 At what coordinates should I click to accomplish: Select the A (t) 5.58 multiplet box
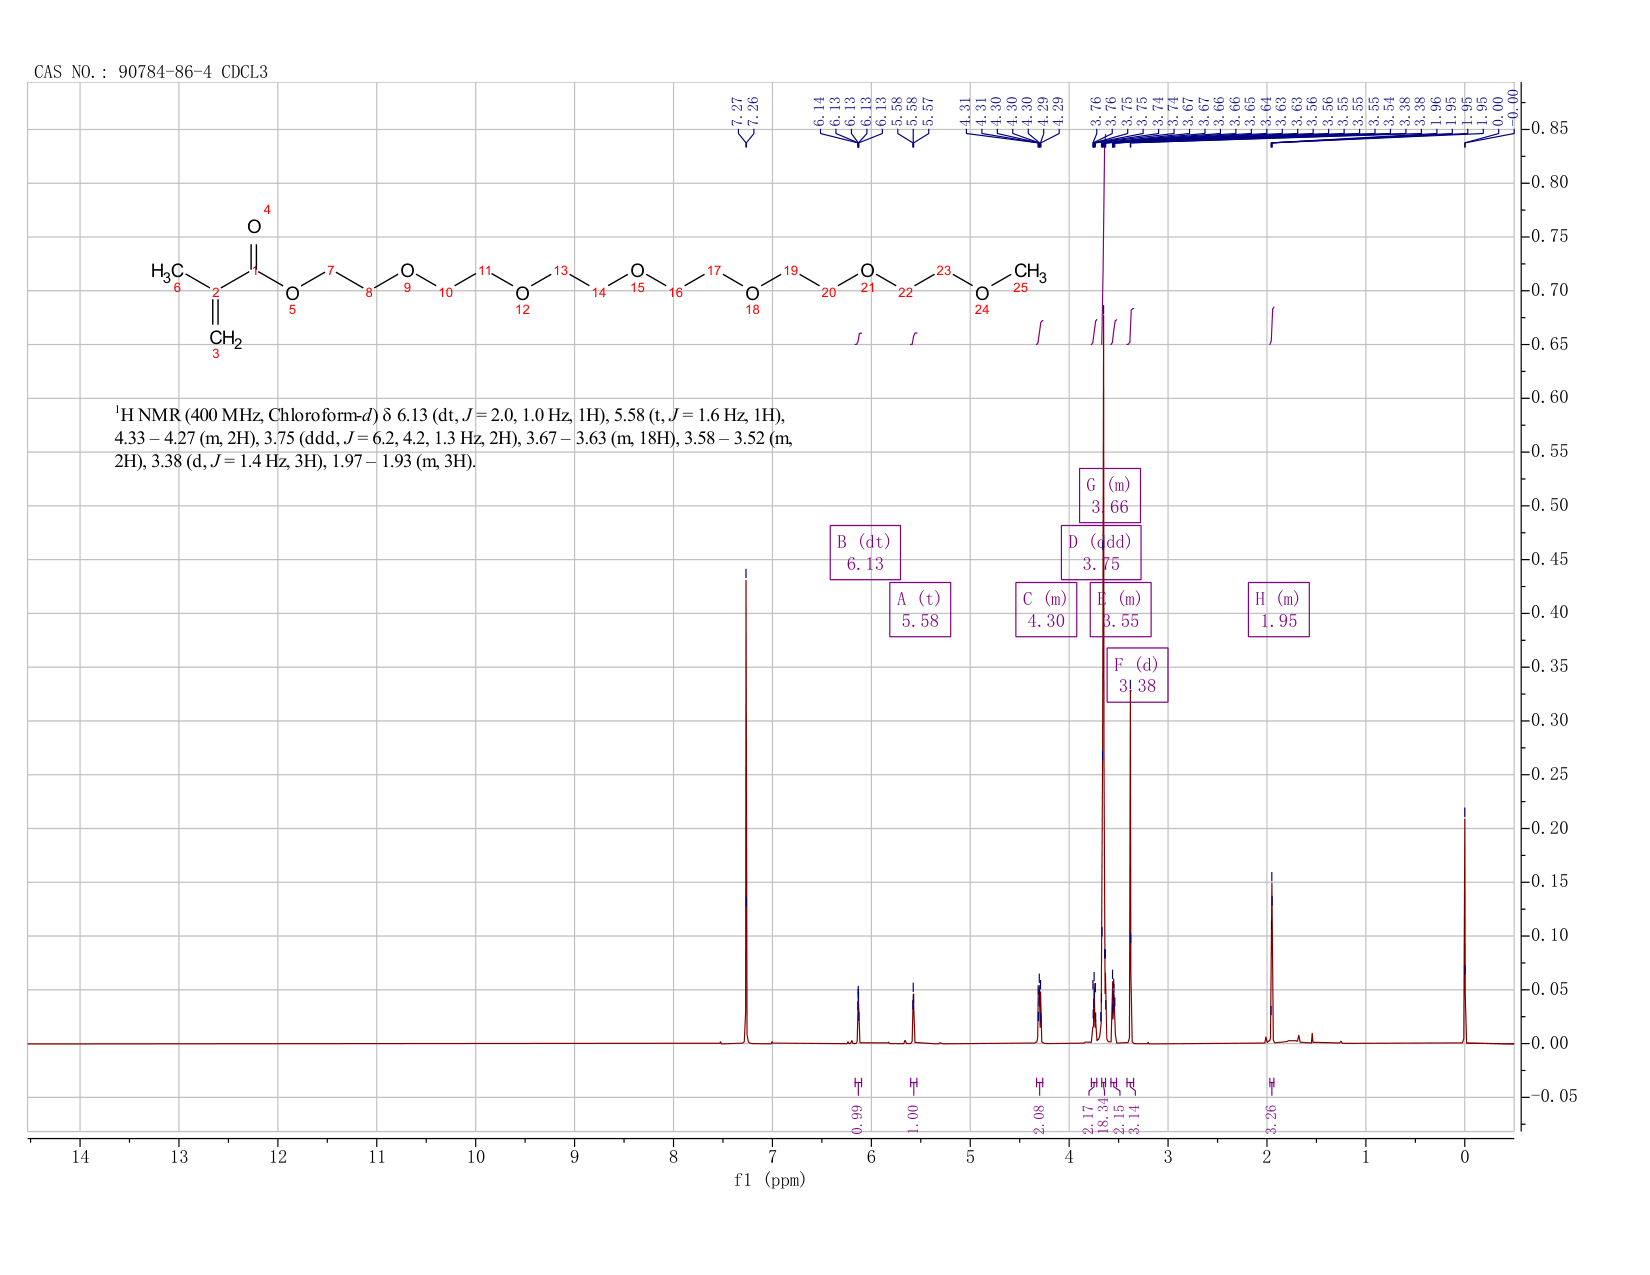[x=920, y=610]
